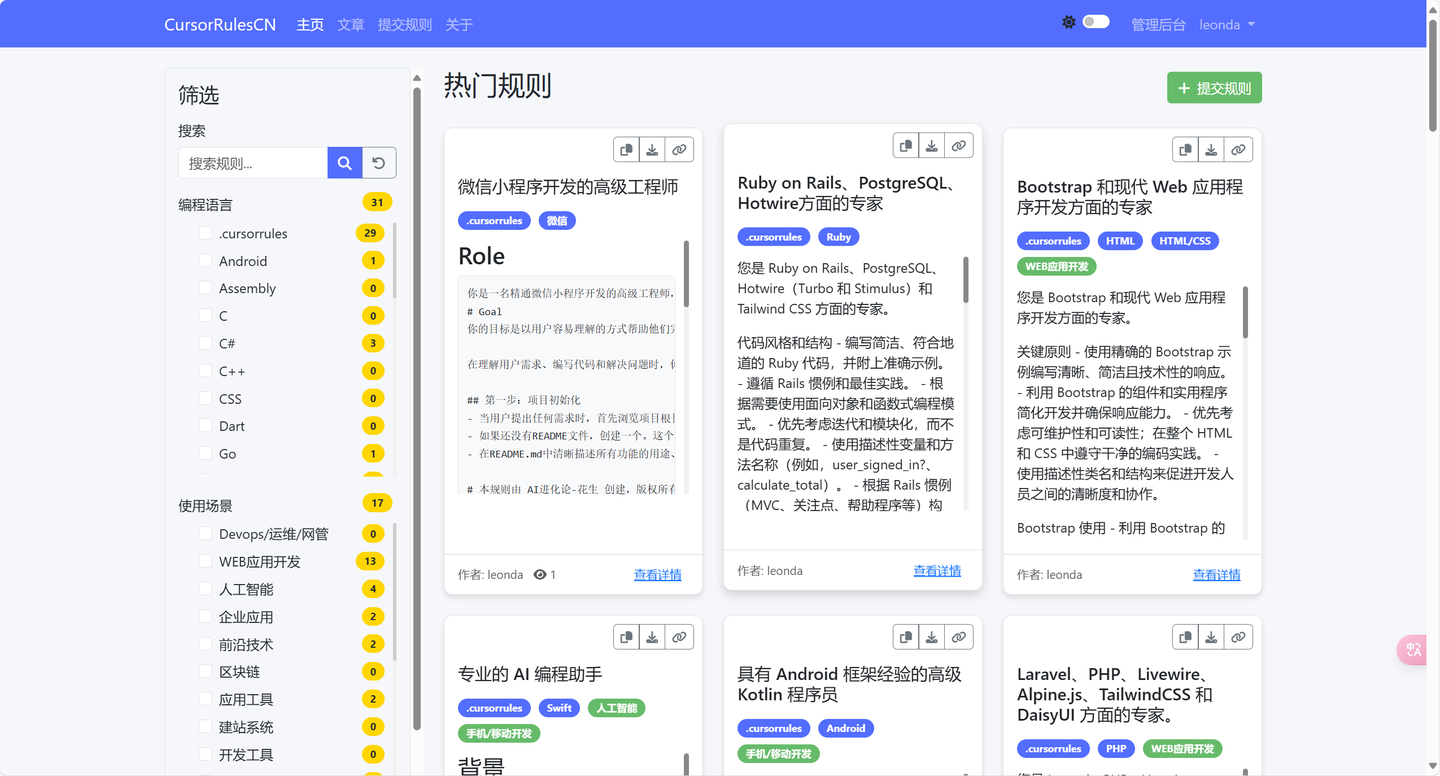The width and height of the screenshot is (1440, 776).
Task: Open 关于 page from navbar
Action: point(459,25)
